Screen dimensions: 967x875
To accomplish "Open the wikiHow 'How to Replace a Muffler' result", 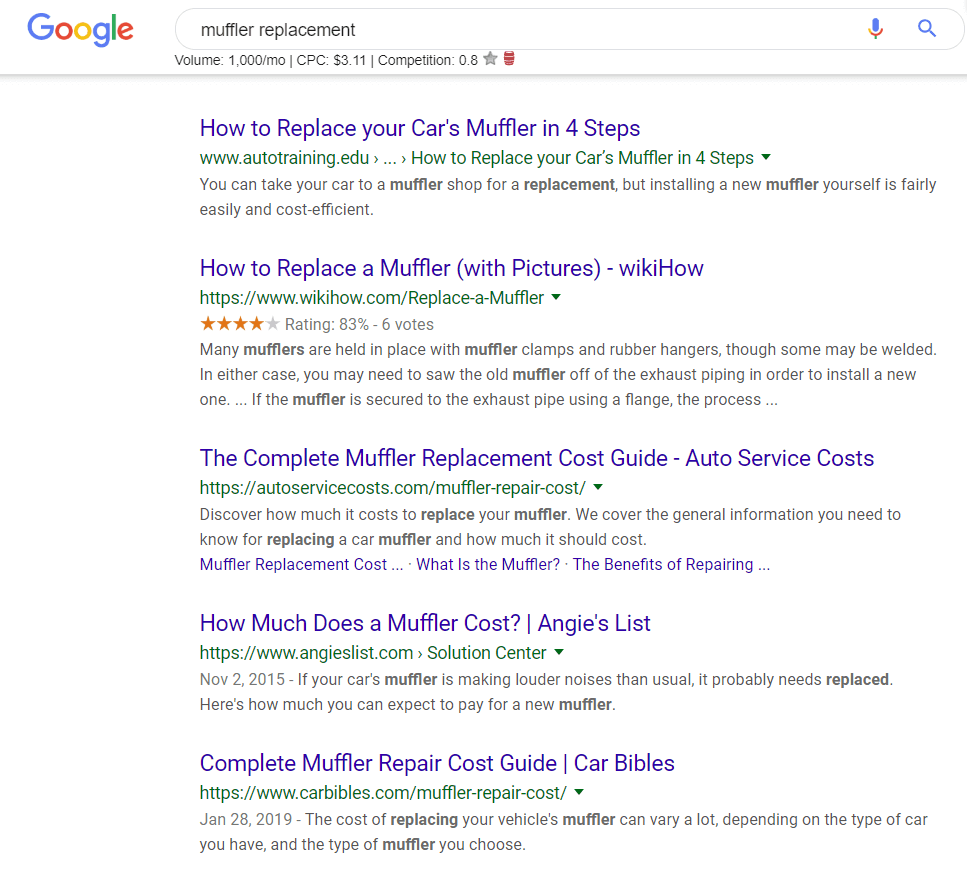I will [x=451, y=268].
